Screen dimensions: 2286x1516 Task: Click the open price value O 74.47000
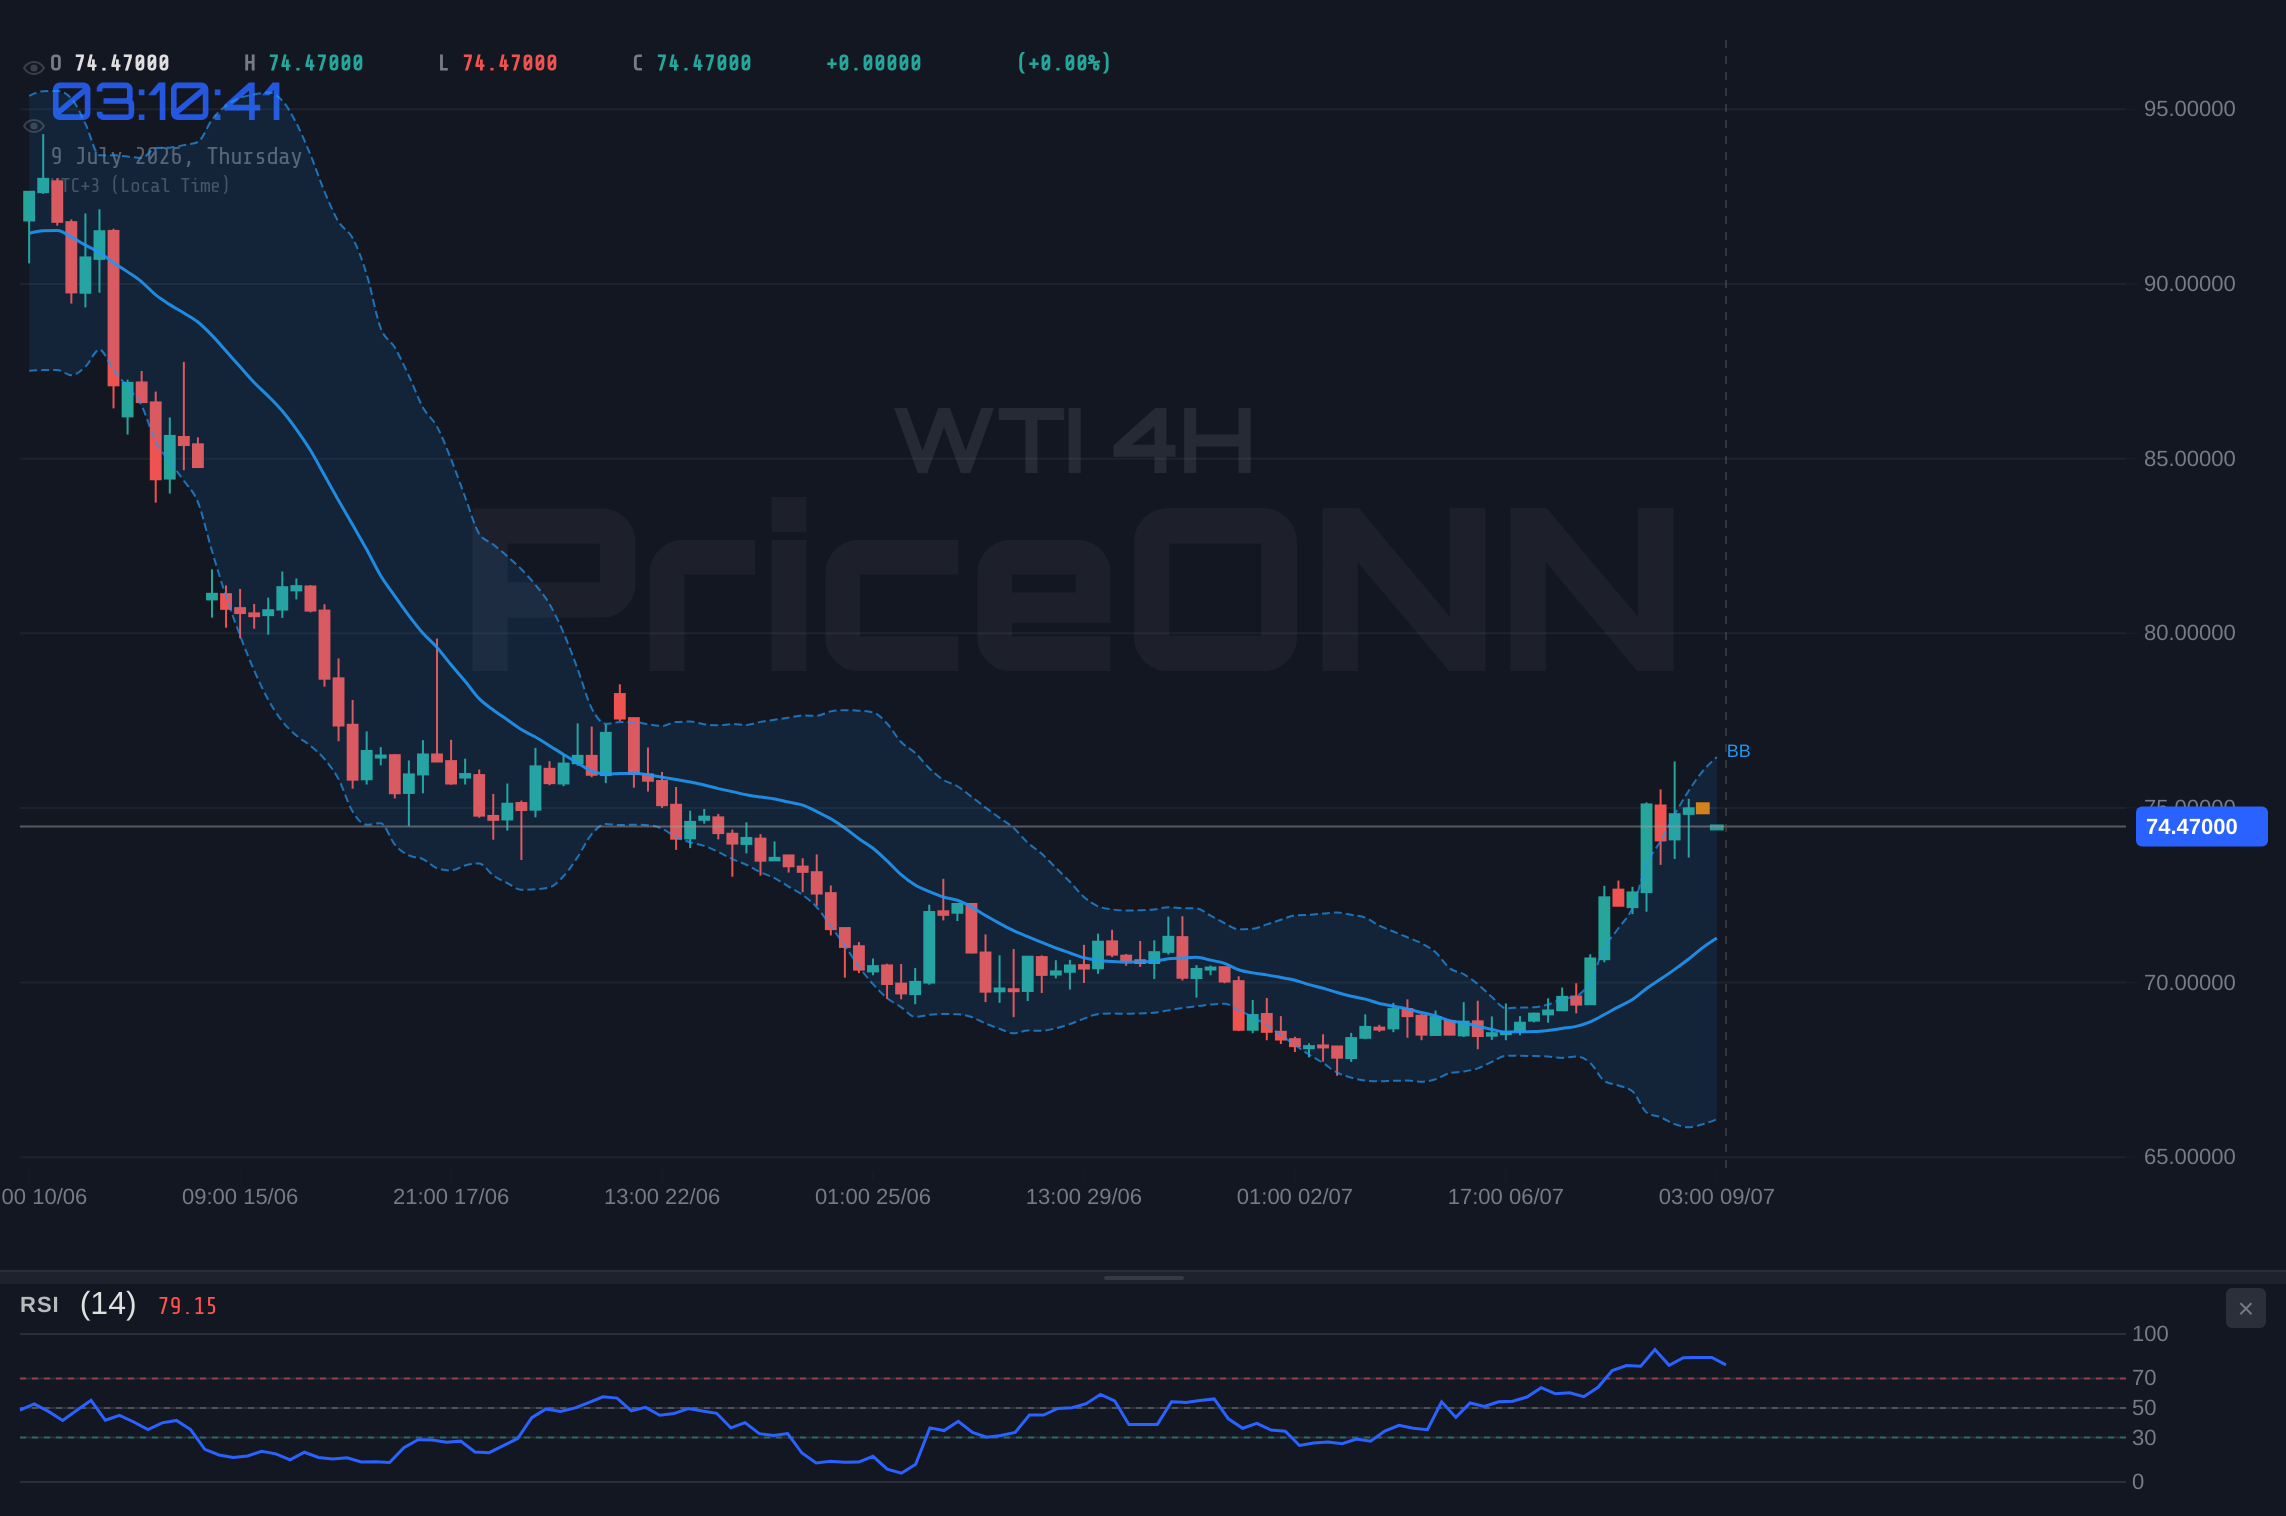click(x=110, y=63)
